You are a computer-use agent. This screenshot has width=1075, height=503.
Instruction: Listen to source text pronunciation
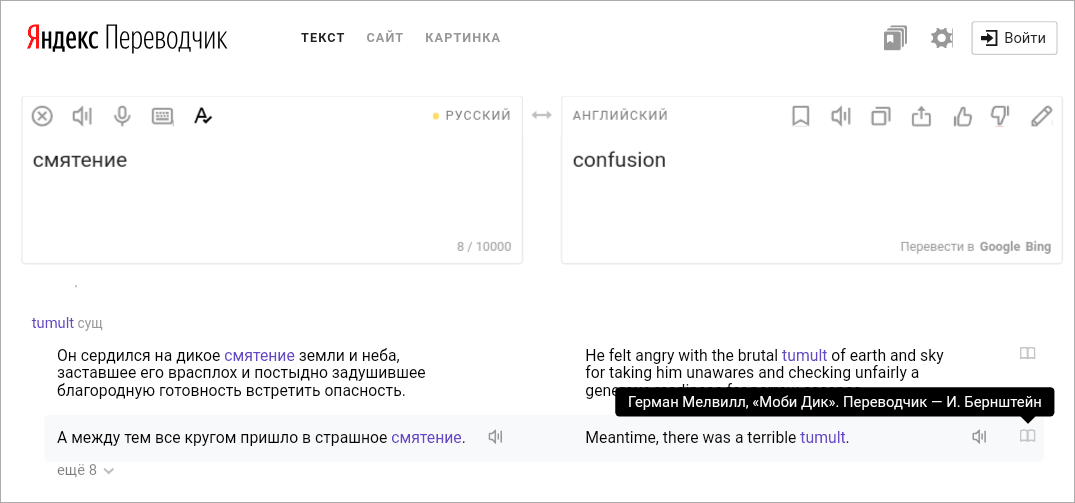(82, 116)
